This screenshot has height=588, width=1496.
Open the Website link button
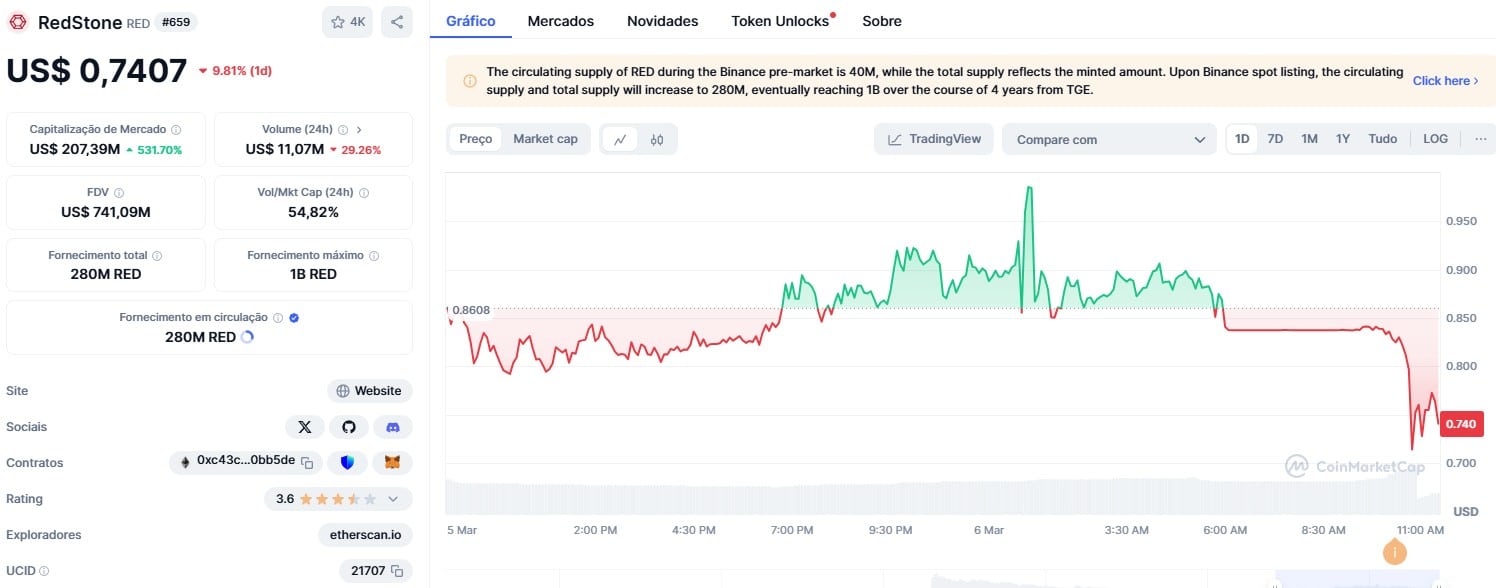(370, 391)
